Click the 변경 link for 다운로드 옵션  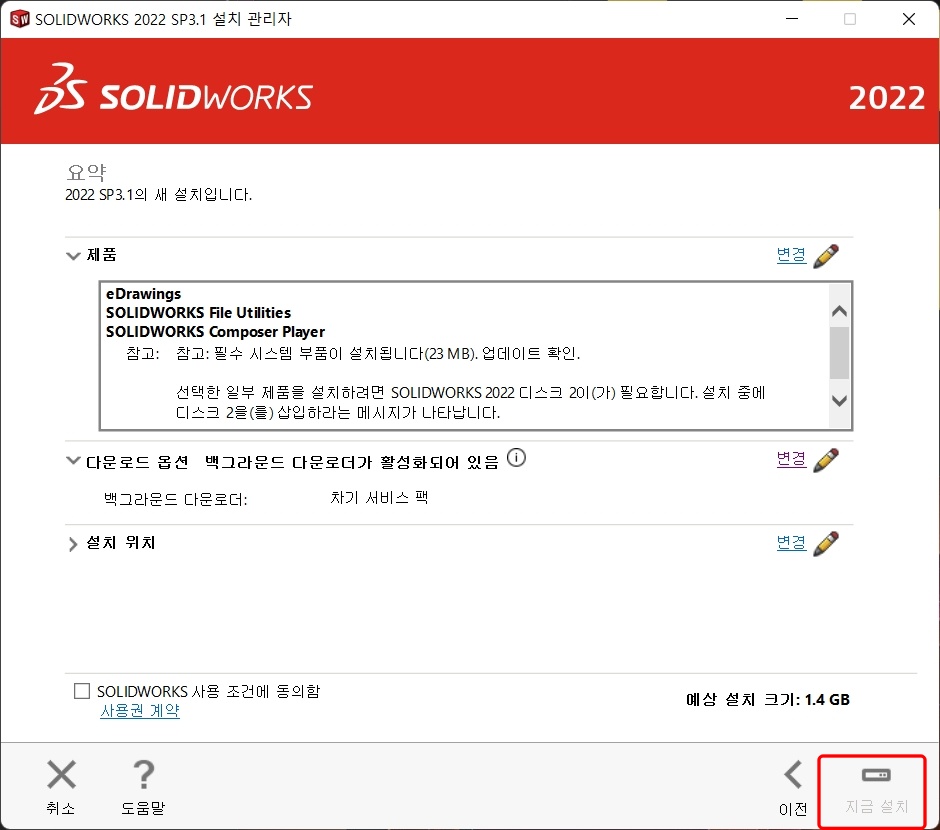[x=791, y=460]
